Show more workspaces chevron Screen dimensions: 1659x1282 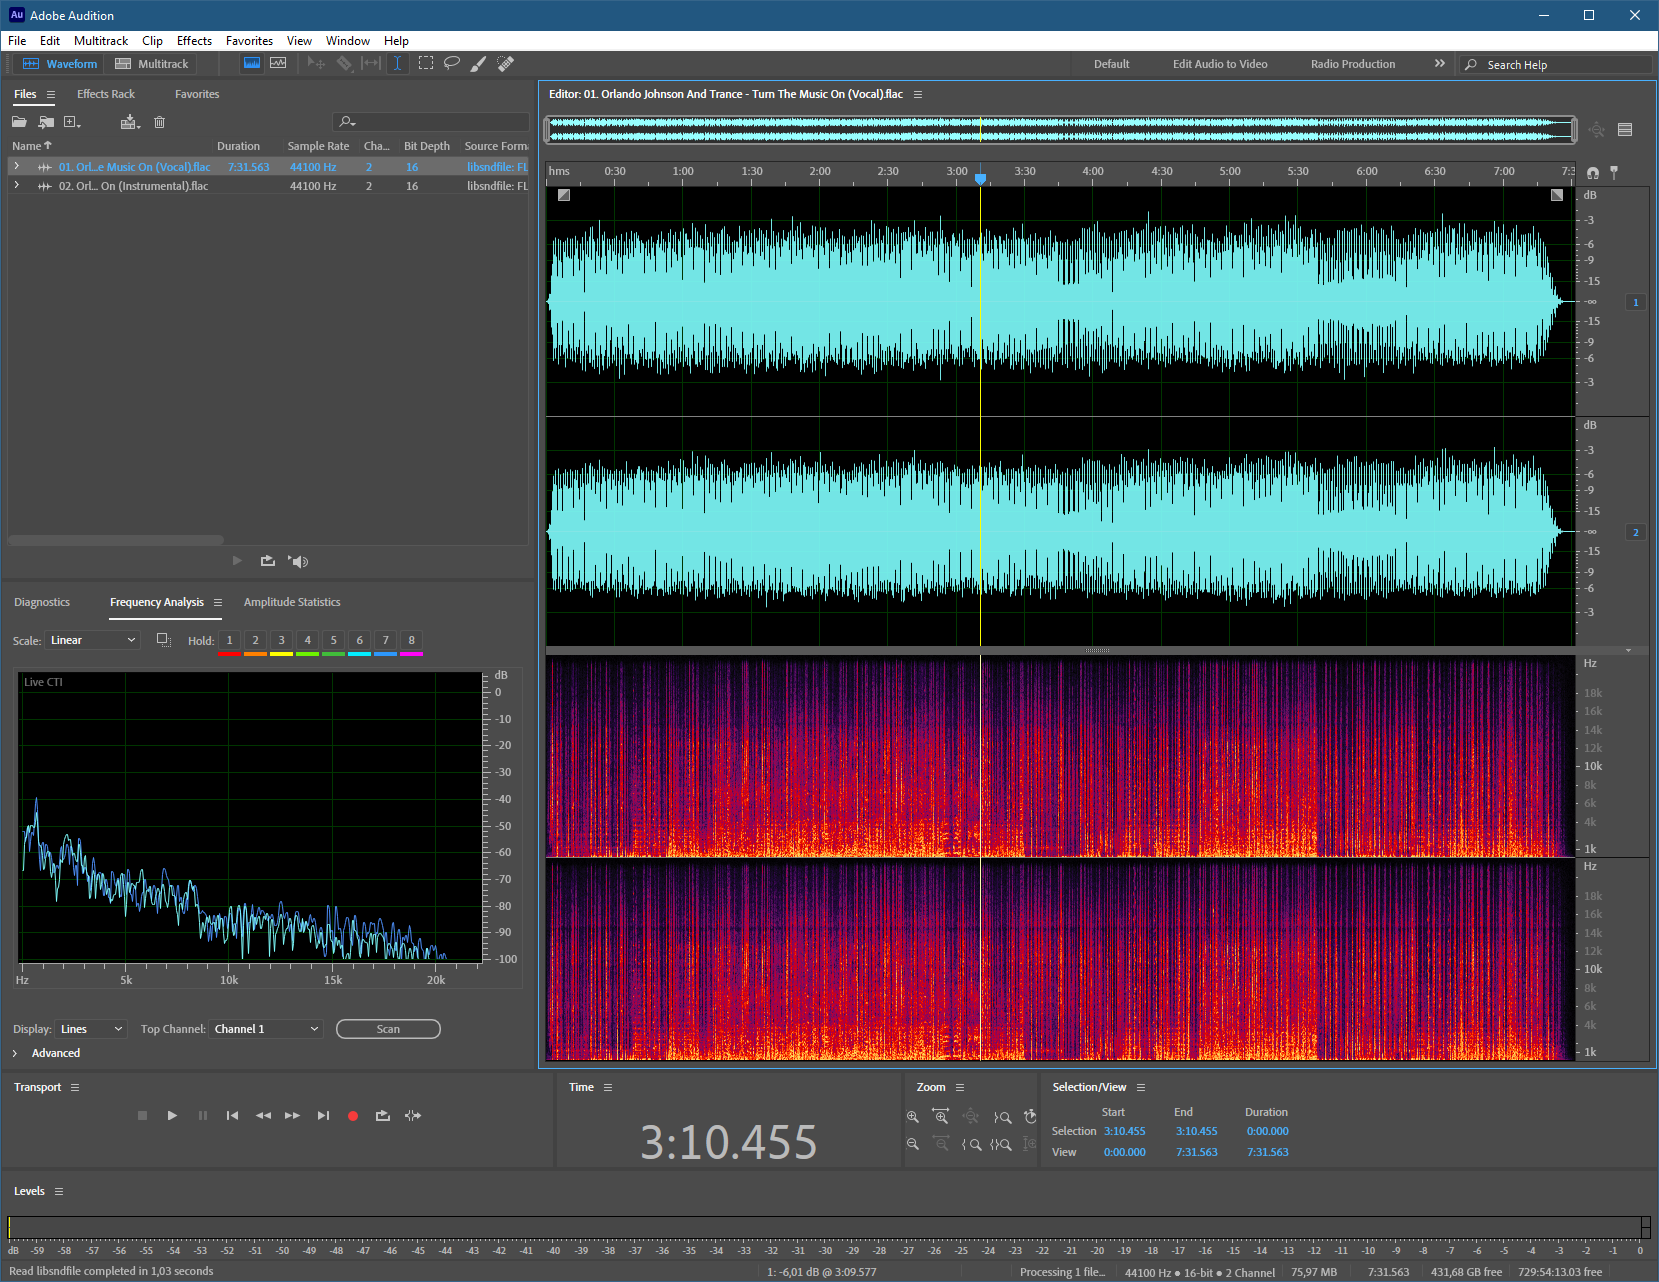point(1439,63)
